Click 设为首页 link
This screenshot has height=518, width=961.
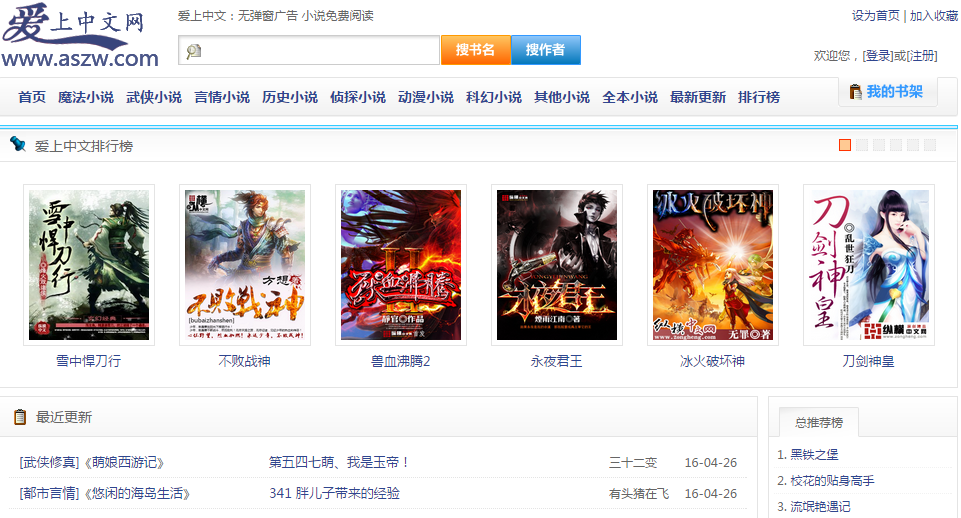(875, 16)
